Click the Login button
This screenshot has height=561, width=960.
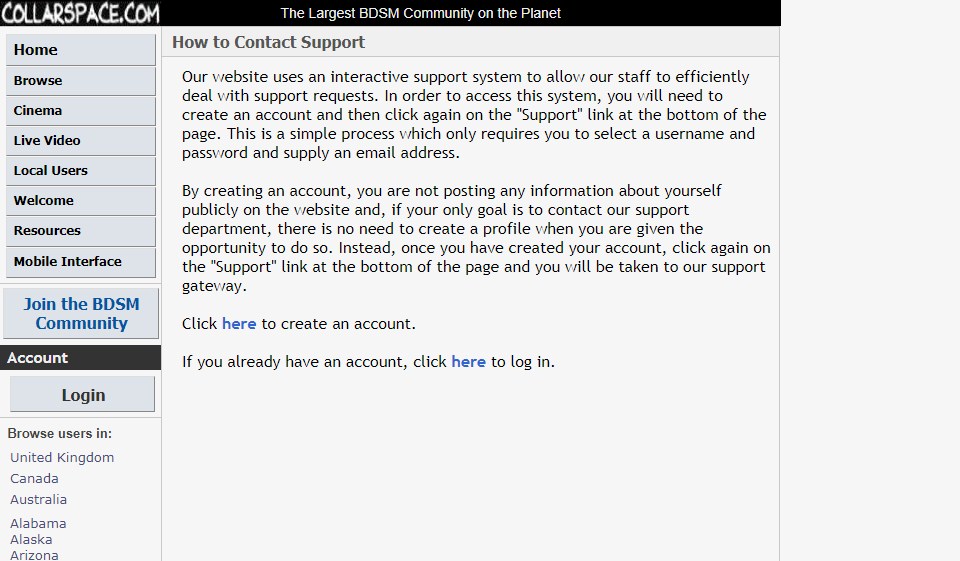[x=83, y=395]
